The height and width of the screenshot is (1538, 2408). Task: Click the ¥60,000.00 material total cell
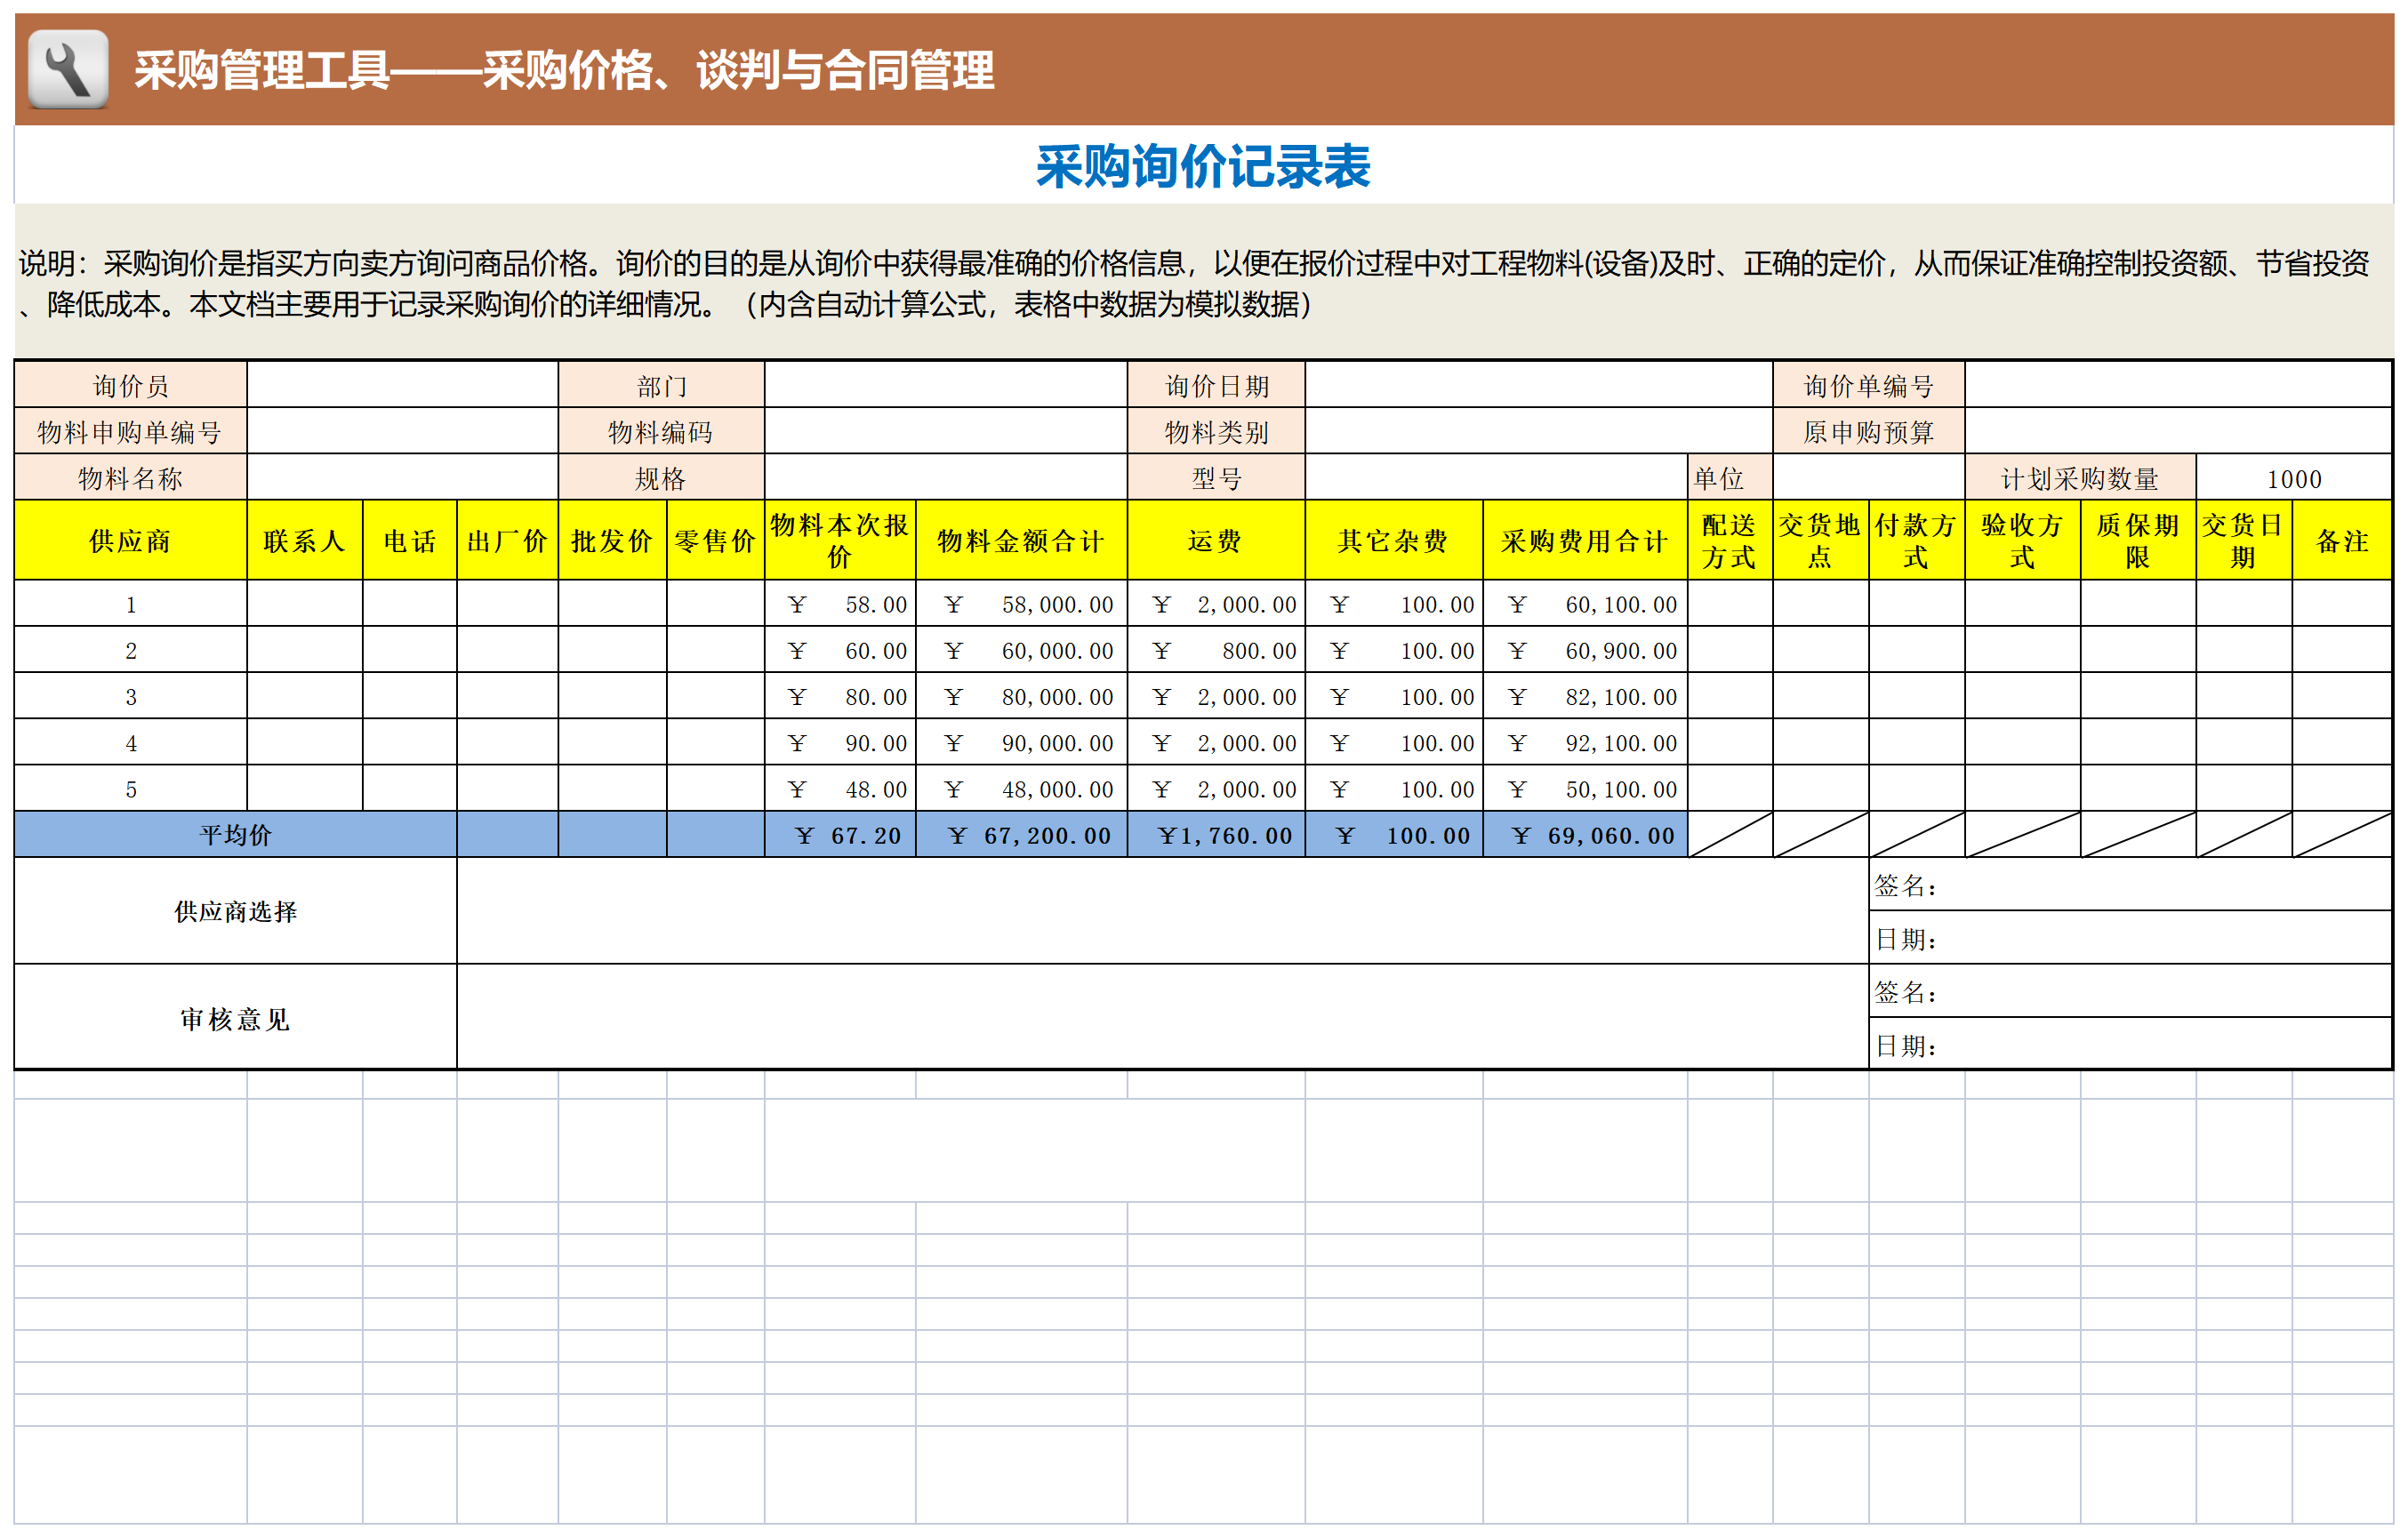click(x=1021, y=650)
